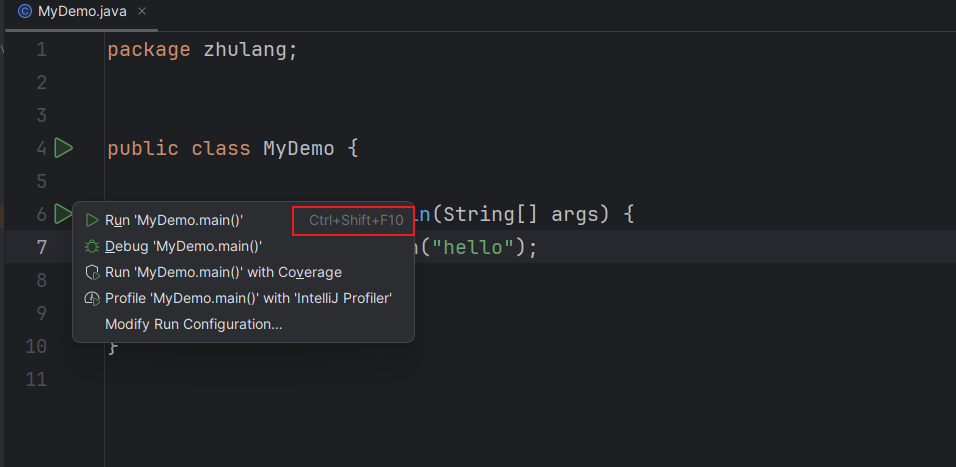Image resolution: width=956 pixels, height=467 pixels.
Task: Click the Java class icon on MyDemo.java tab
Action: [25, 12]
